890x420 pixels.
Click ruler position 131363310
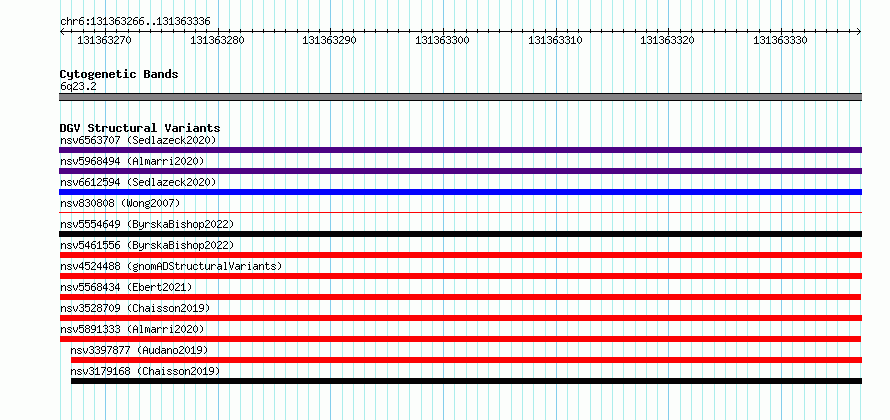point(555,40)
